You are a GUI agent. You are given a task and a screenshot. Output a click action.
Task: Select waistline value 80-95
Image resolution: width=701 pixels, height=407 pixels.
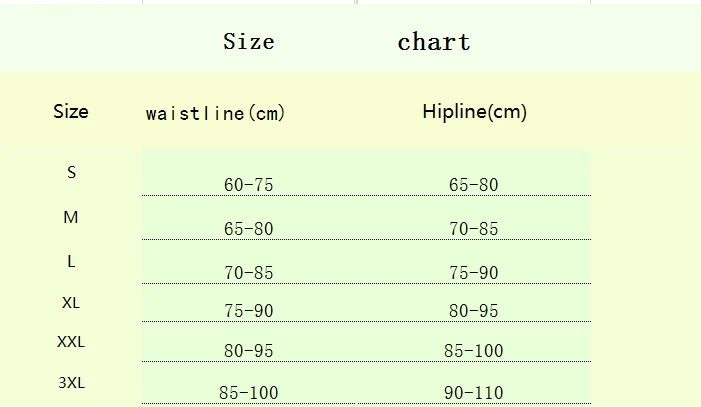point(249,351)
